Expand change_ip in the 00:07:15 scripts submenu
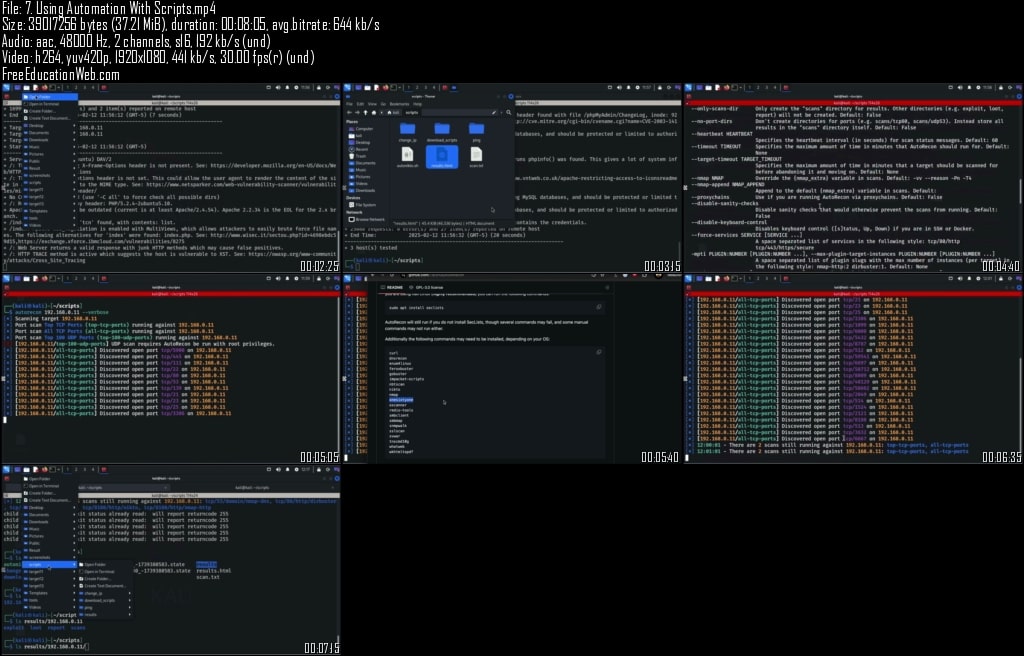The height and width of the screenshot is (656, 1024). (x=104, y=593)
